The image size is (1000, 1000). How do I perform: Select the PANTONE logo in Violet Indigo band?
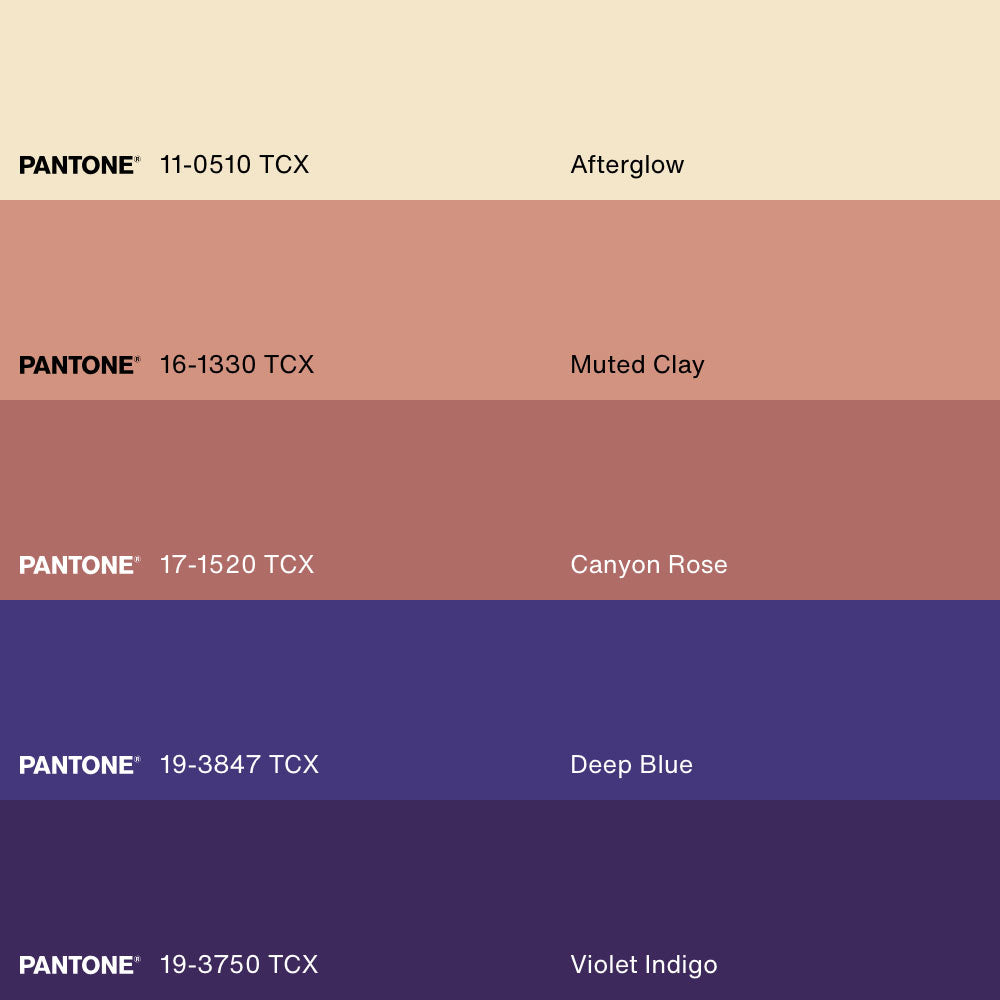point(79,965)
